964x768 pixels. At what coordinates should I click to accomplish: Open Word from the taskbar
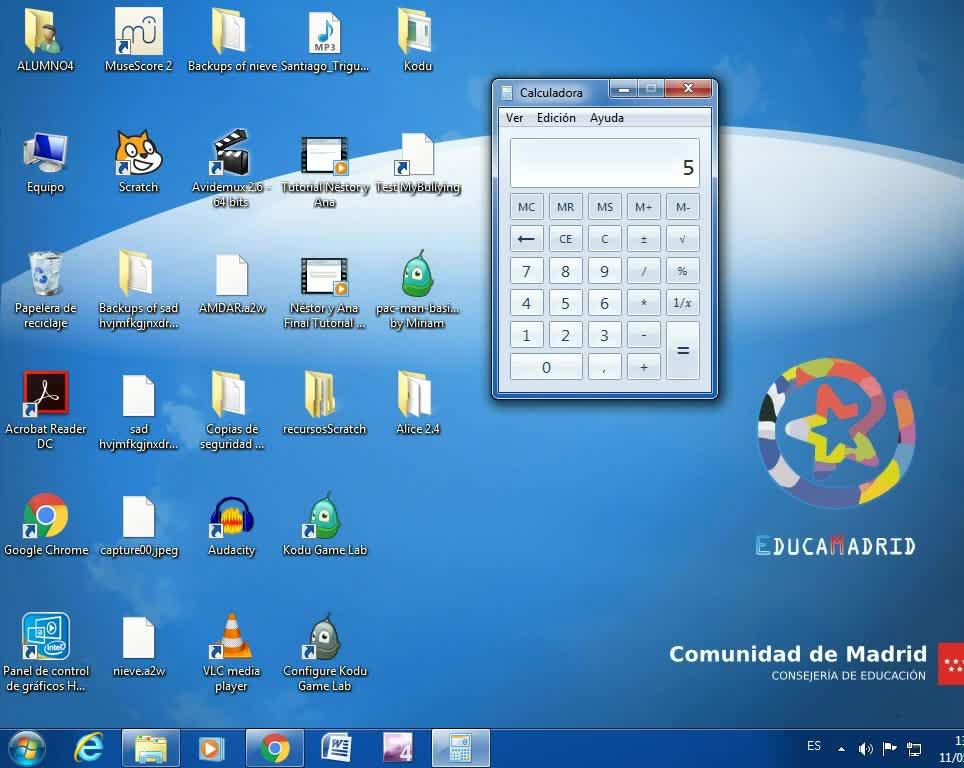coord(336,748)
